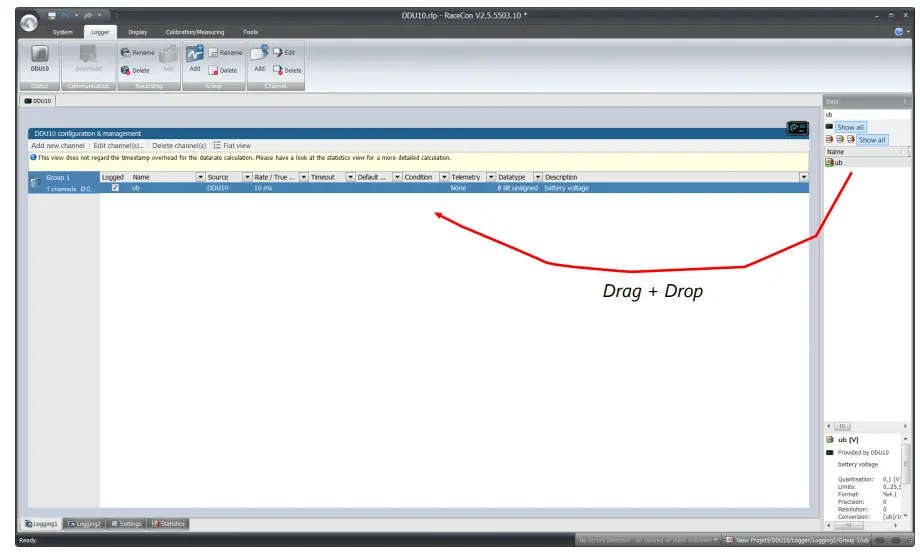
Task: Open the System ribbon tab
Action: click(63, 32)
